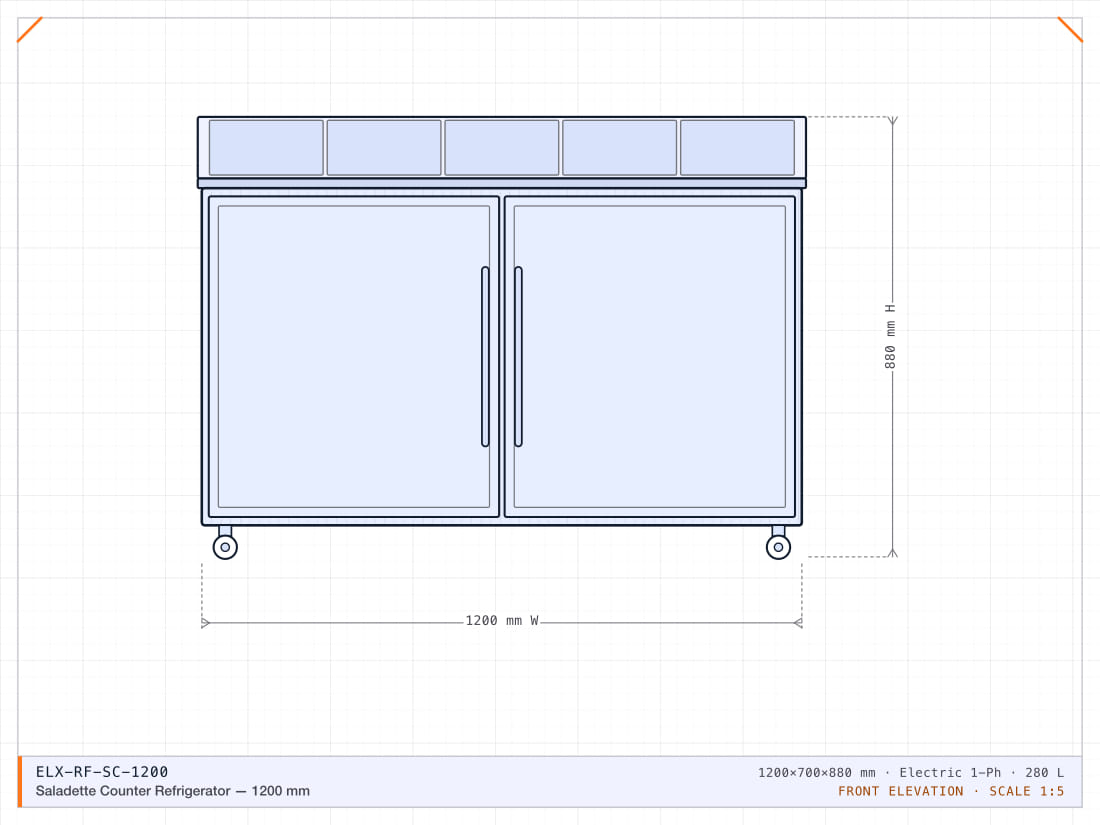Select the left refrigerator door panel

354,356
